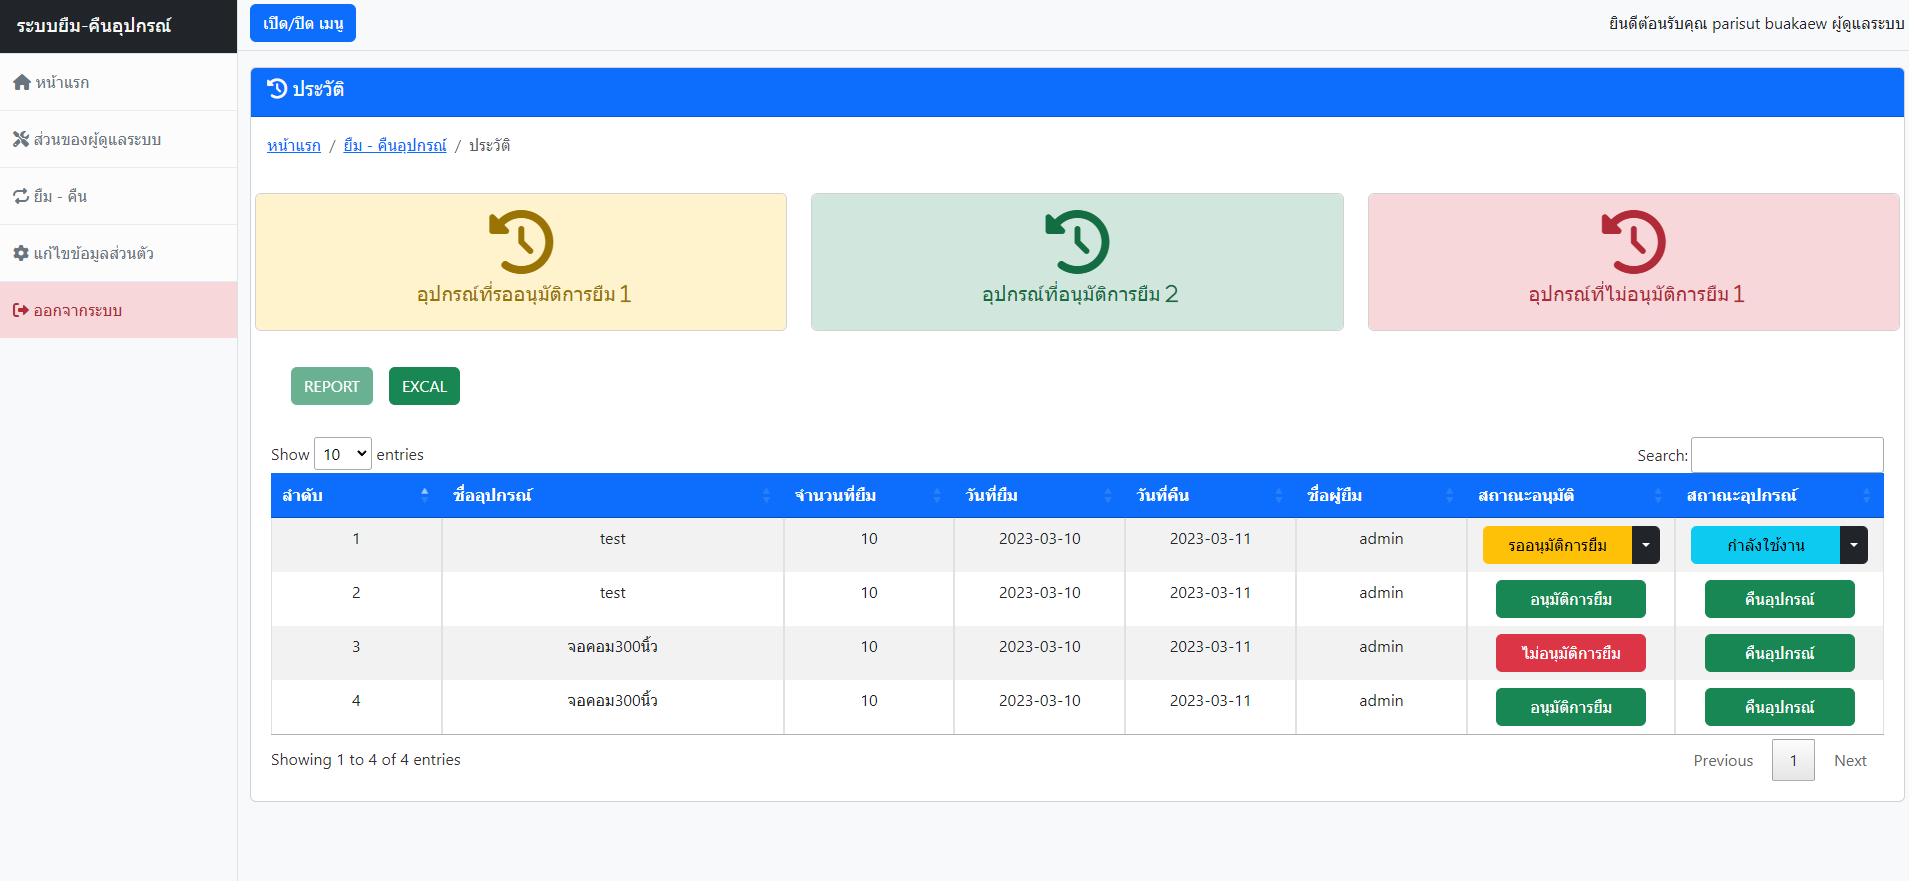Click the tools icon for ส่วนของผู้ดูแลระบบ
1909x881 pixels.
pyautogui.click(x=21, y=139)
